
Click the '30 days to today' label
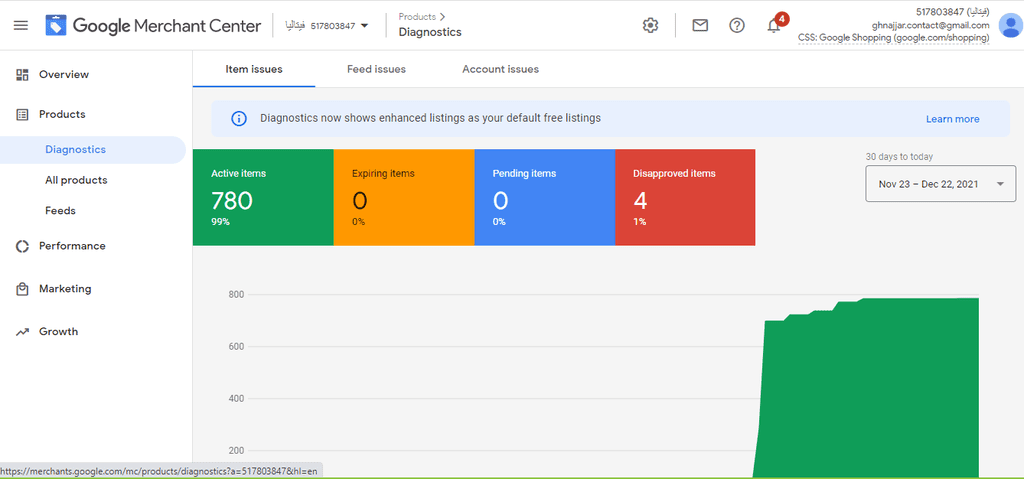(899, 157)
